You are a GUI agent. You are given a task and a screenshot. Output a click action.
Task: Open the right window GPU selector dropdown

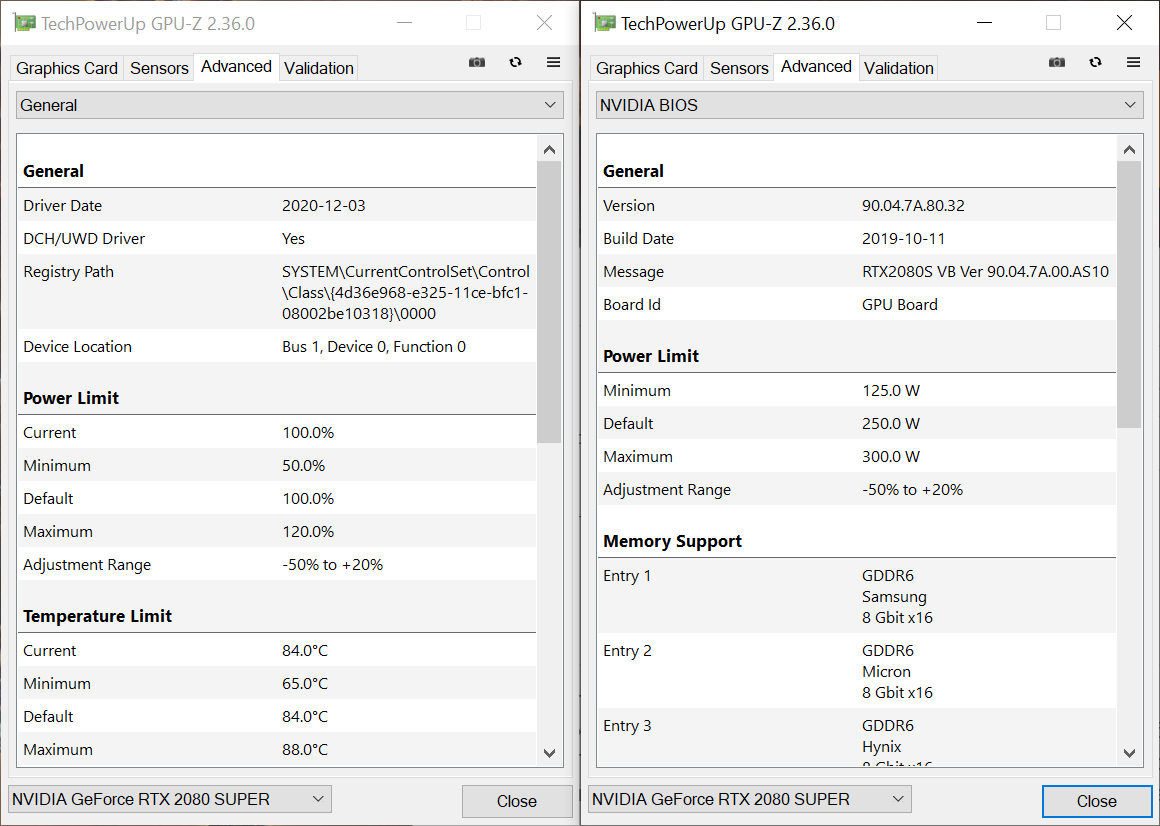click(x=749, y=799)
